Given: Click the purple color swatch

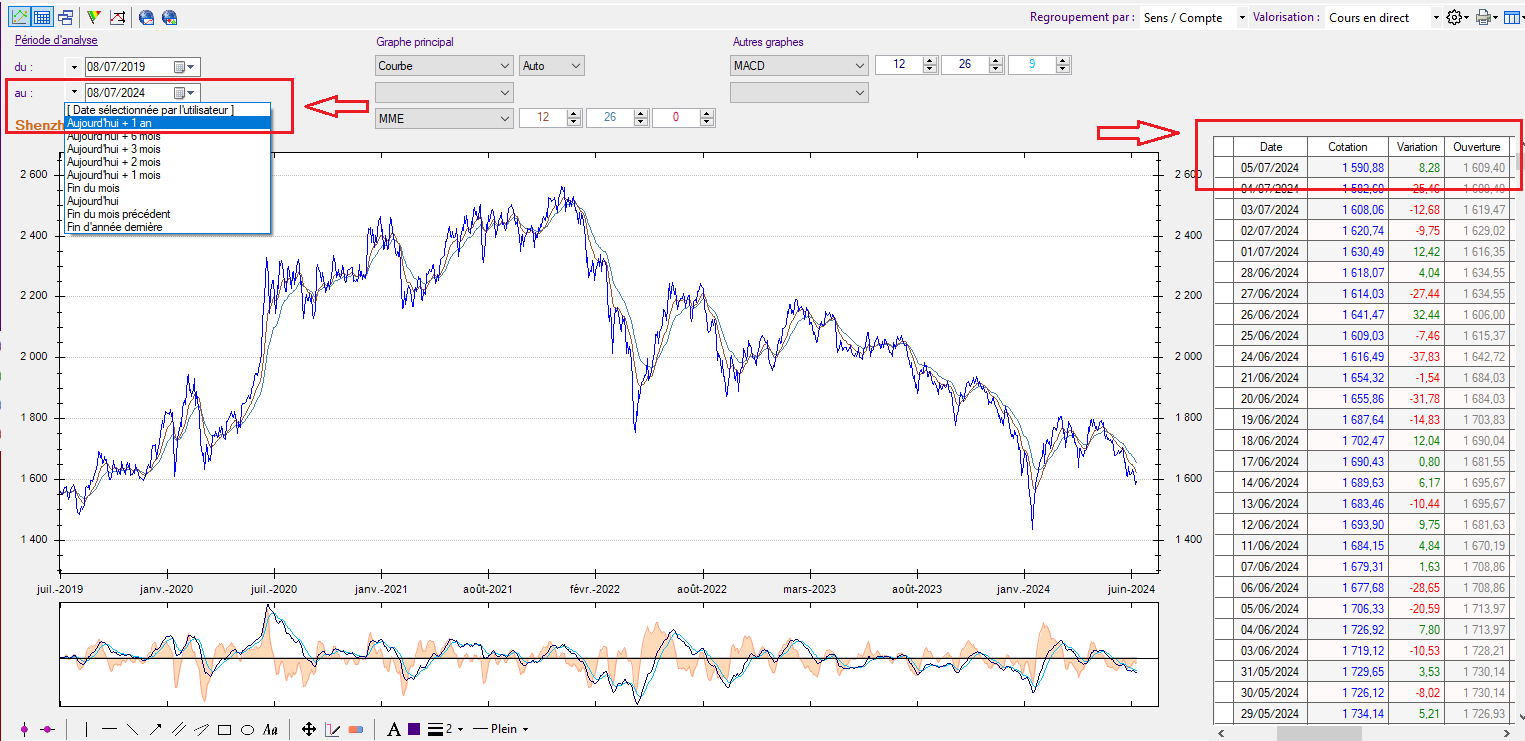Looking at the screenshot, I should pos(414,729).
